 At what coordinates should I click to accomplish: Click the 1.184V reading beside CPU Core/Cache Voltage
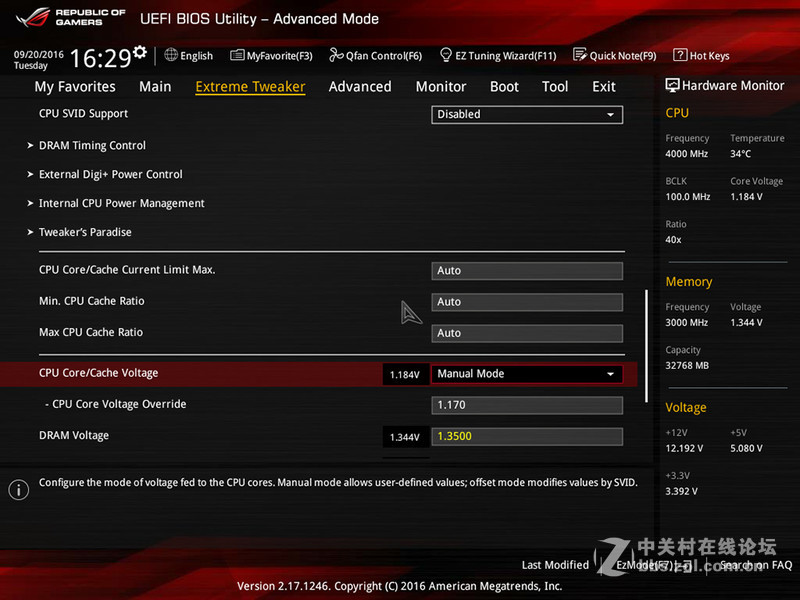405,374
